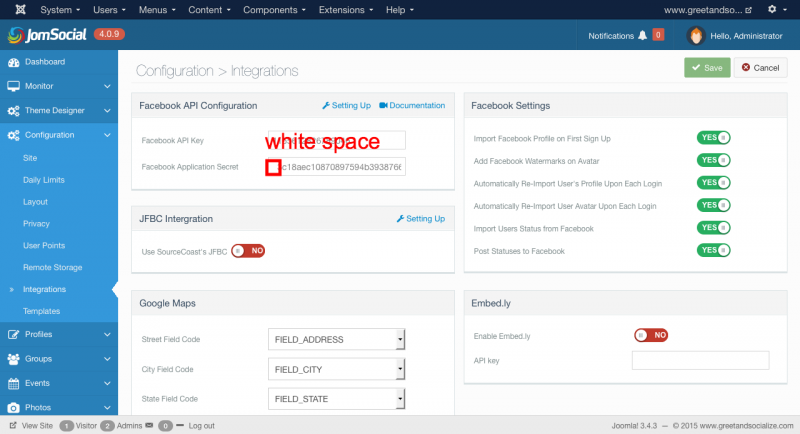The width and height of the screenshot is (800, 434).
Task: Enable the Embed.ly switch
Action: (651, 335)
